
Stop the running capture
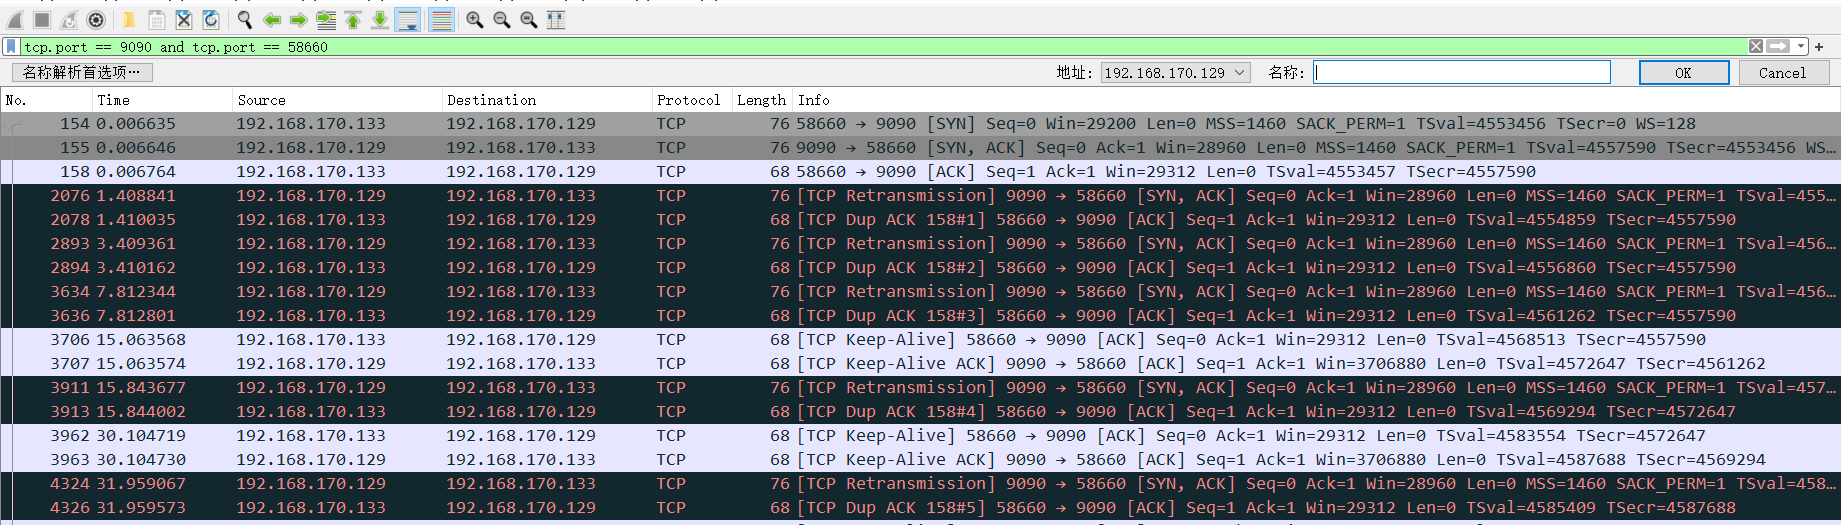click(x=42, y=19)
